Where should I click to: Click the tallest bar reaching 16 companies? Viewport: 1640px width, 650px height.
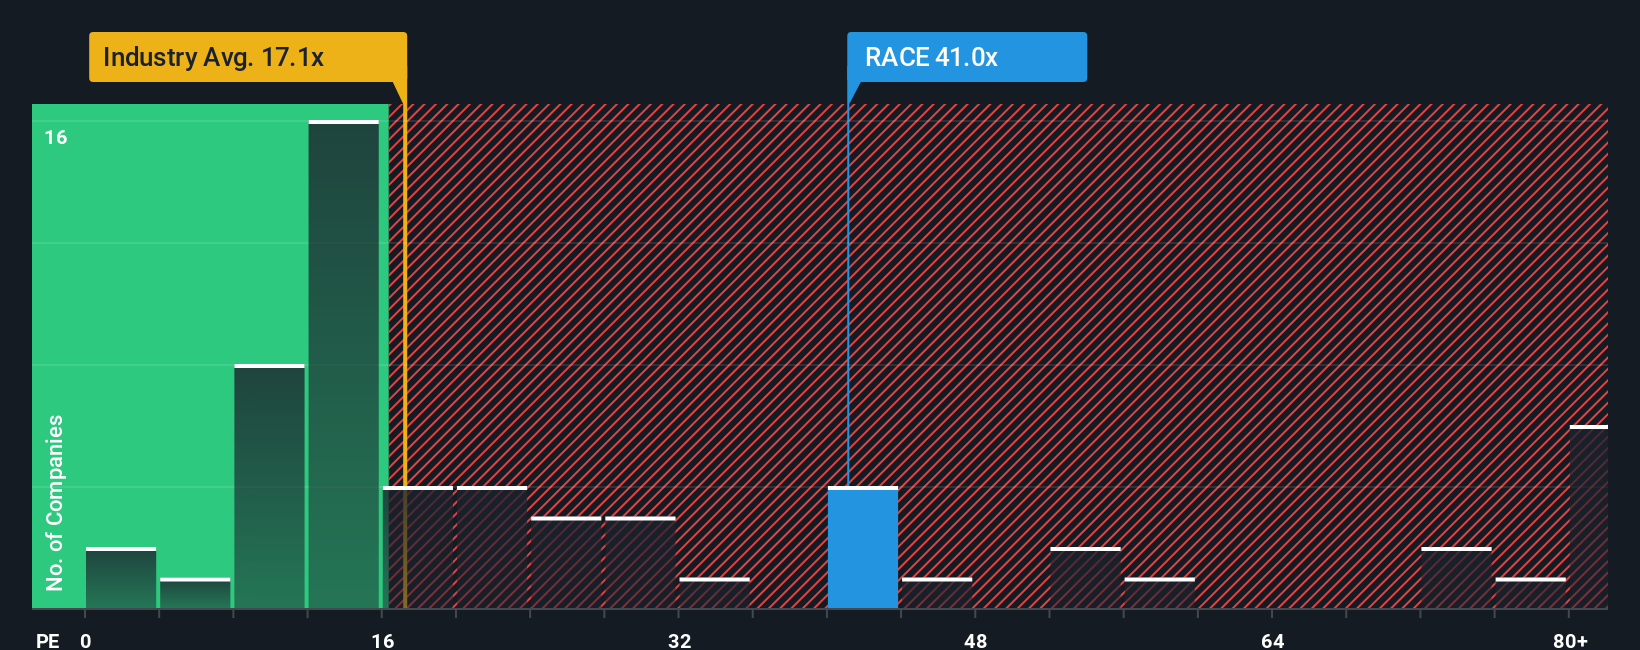point(344,365)
